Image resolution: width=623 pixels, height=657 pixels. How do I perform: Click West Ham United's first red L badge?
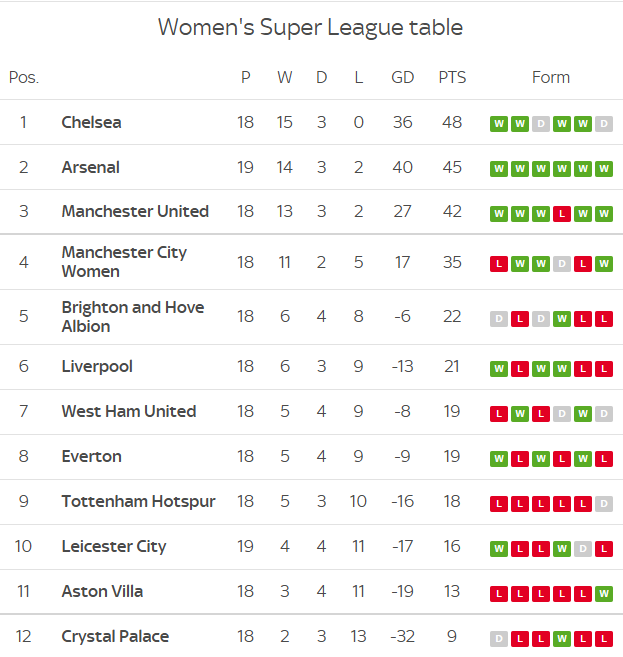pos(499,414)
